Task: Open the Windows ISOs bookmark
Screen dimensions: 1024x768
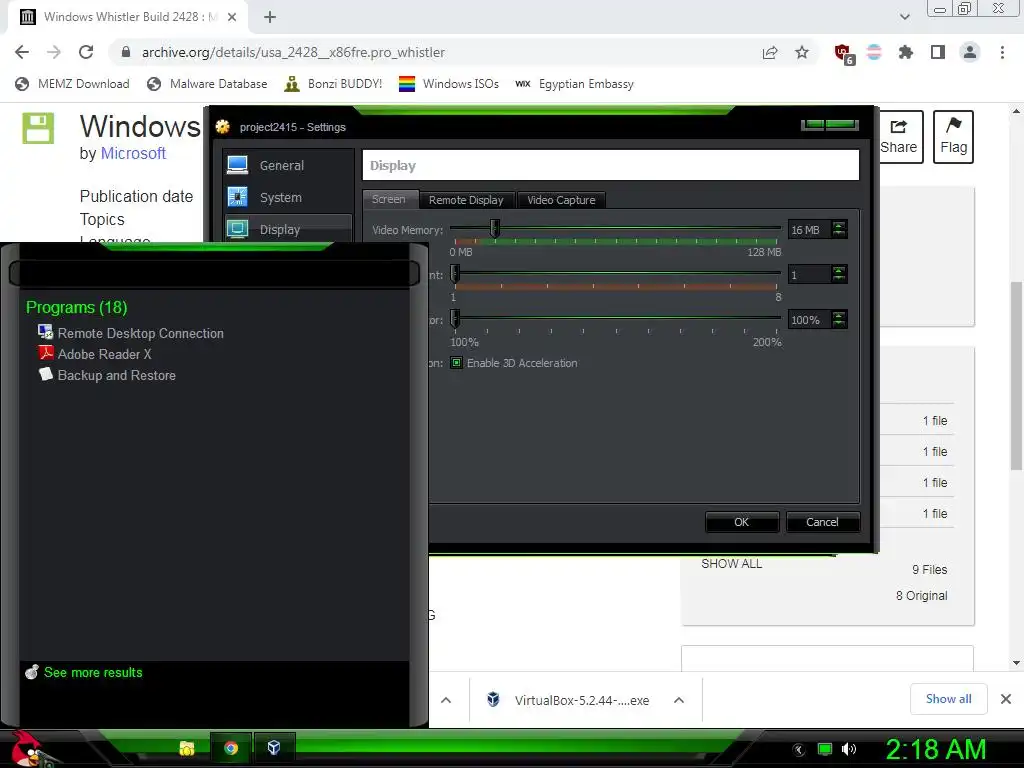Action: [x=449, y=84]
